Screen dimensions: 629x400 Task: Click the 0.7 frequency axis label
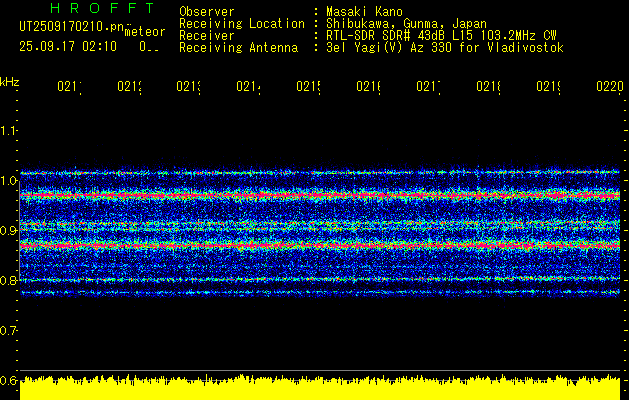point(9,330)
